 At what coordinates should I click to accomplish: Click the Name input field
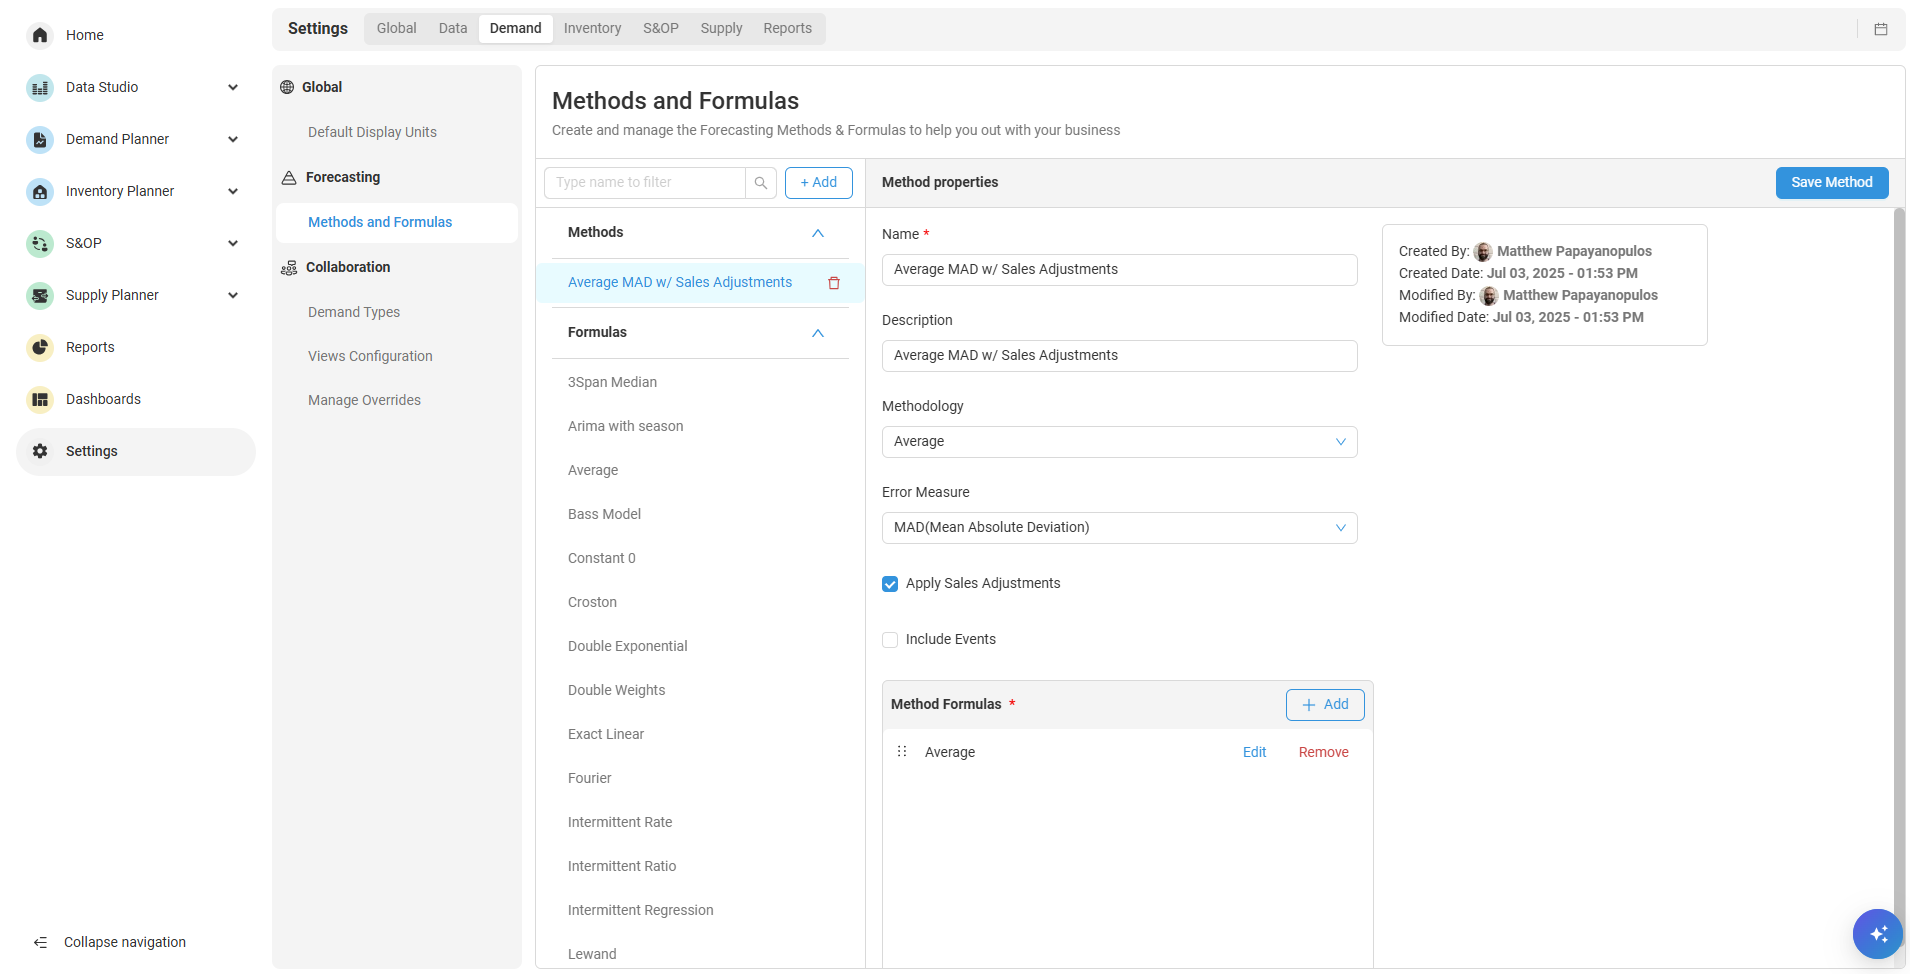(1119, 270)
